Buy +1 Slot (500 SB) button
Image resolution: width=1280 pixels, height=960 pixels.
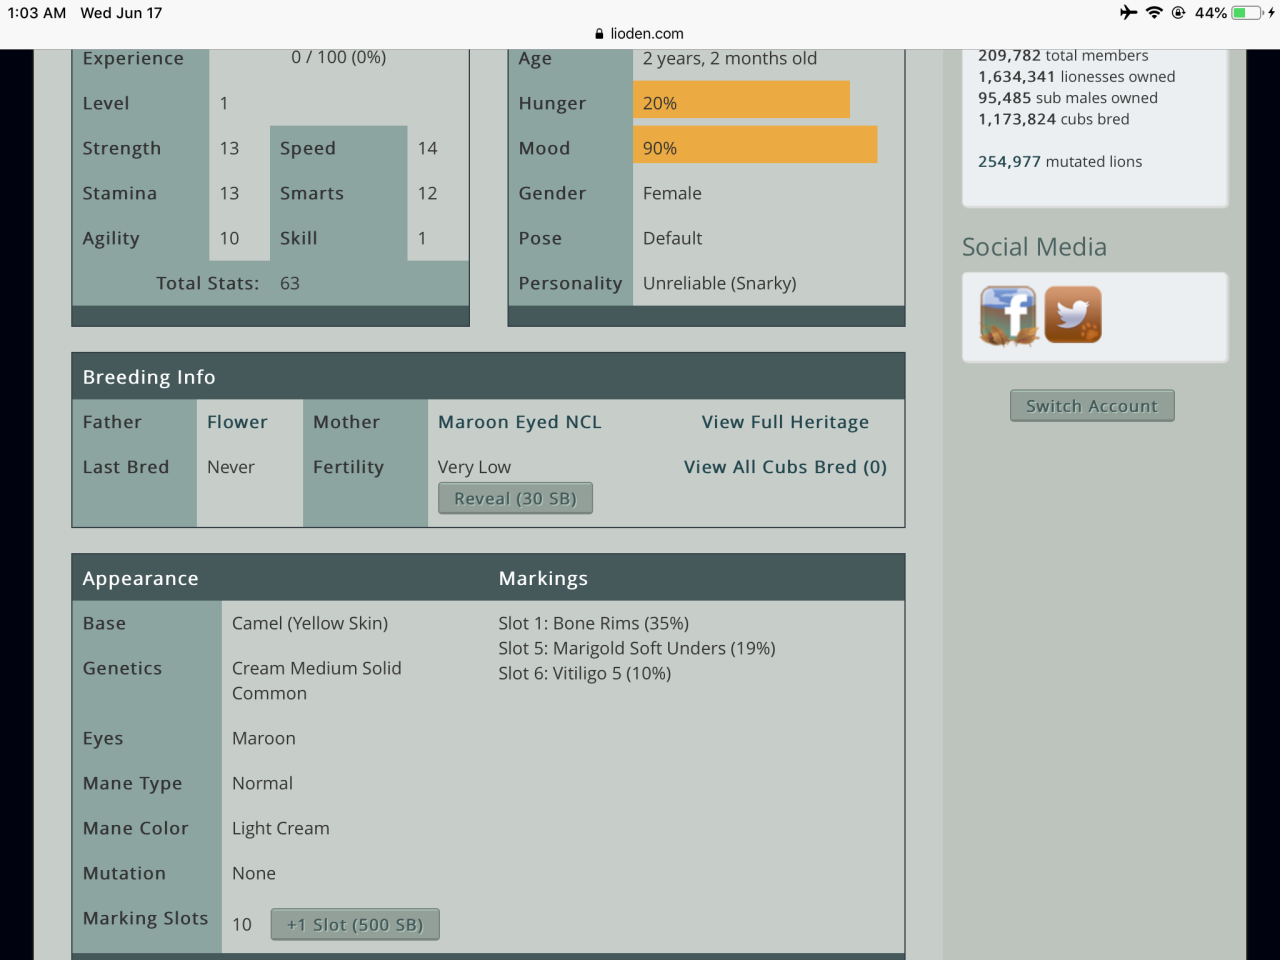click(355, 925)
